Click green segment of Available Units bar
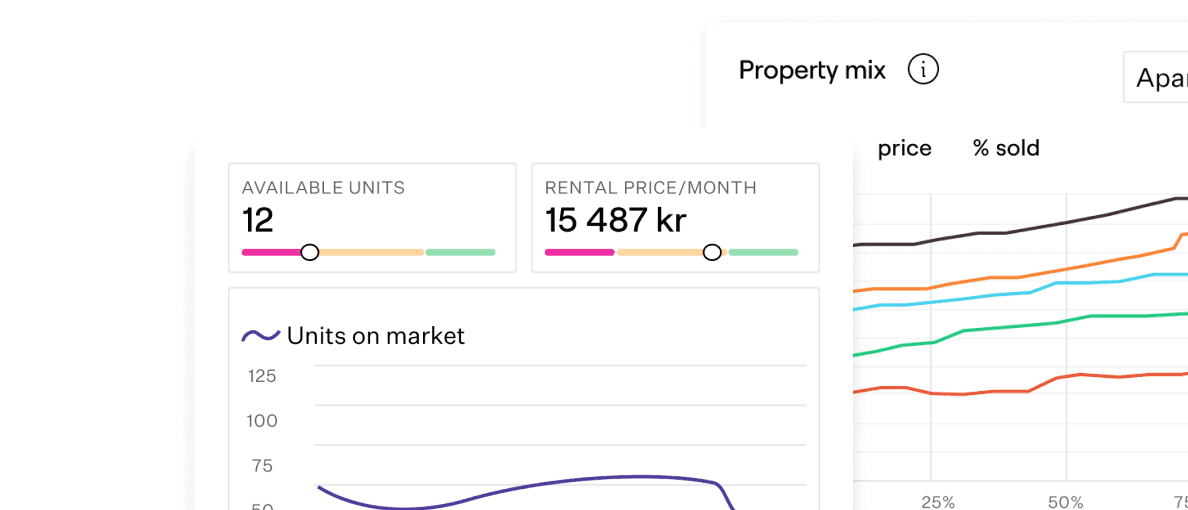Image resolution: width=1188 pixels, height=510 pixels. 460,252
